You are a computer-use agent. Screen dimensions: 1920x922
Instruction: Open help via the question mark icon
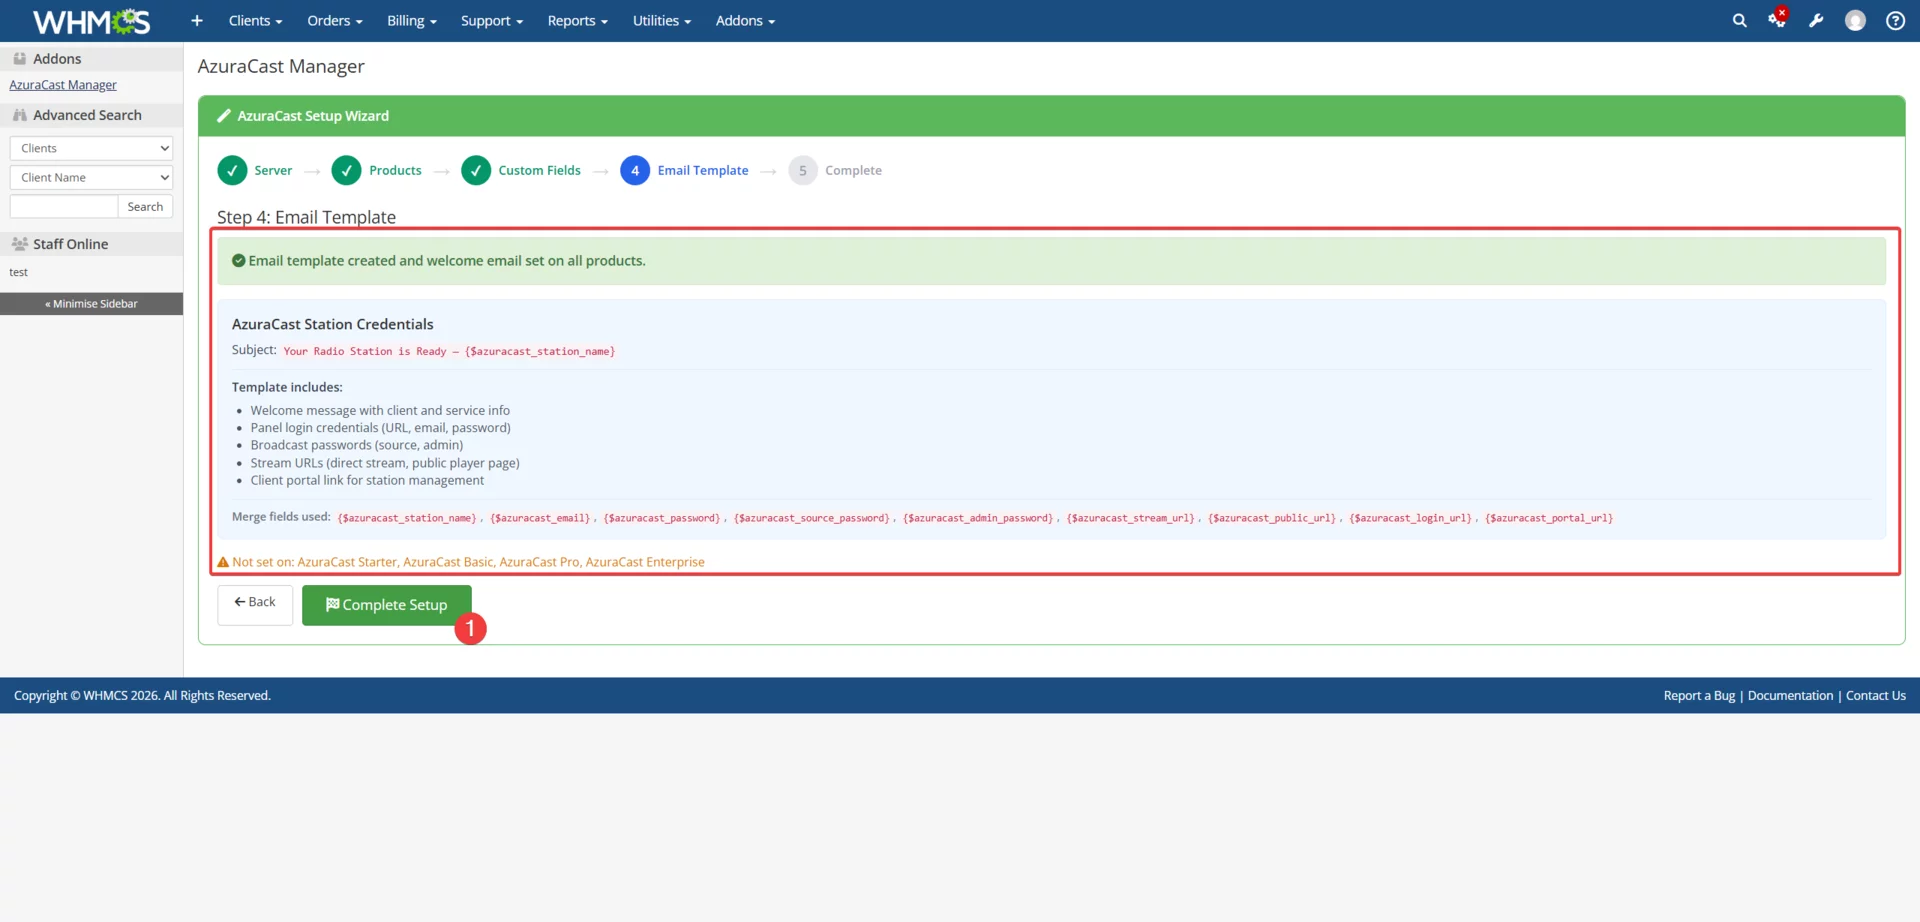(x=1895, y=20)
